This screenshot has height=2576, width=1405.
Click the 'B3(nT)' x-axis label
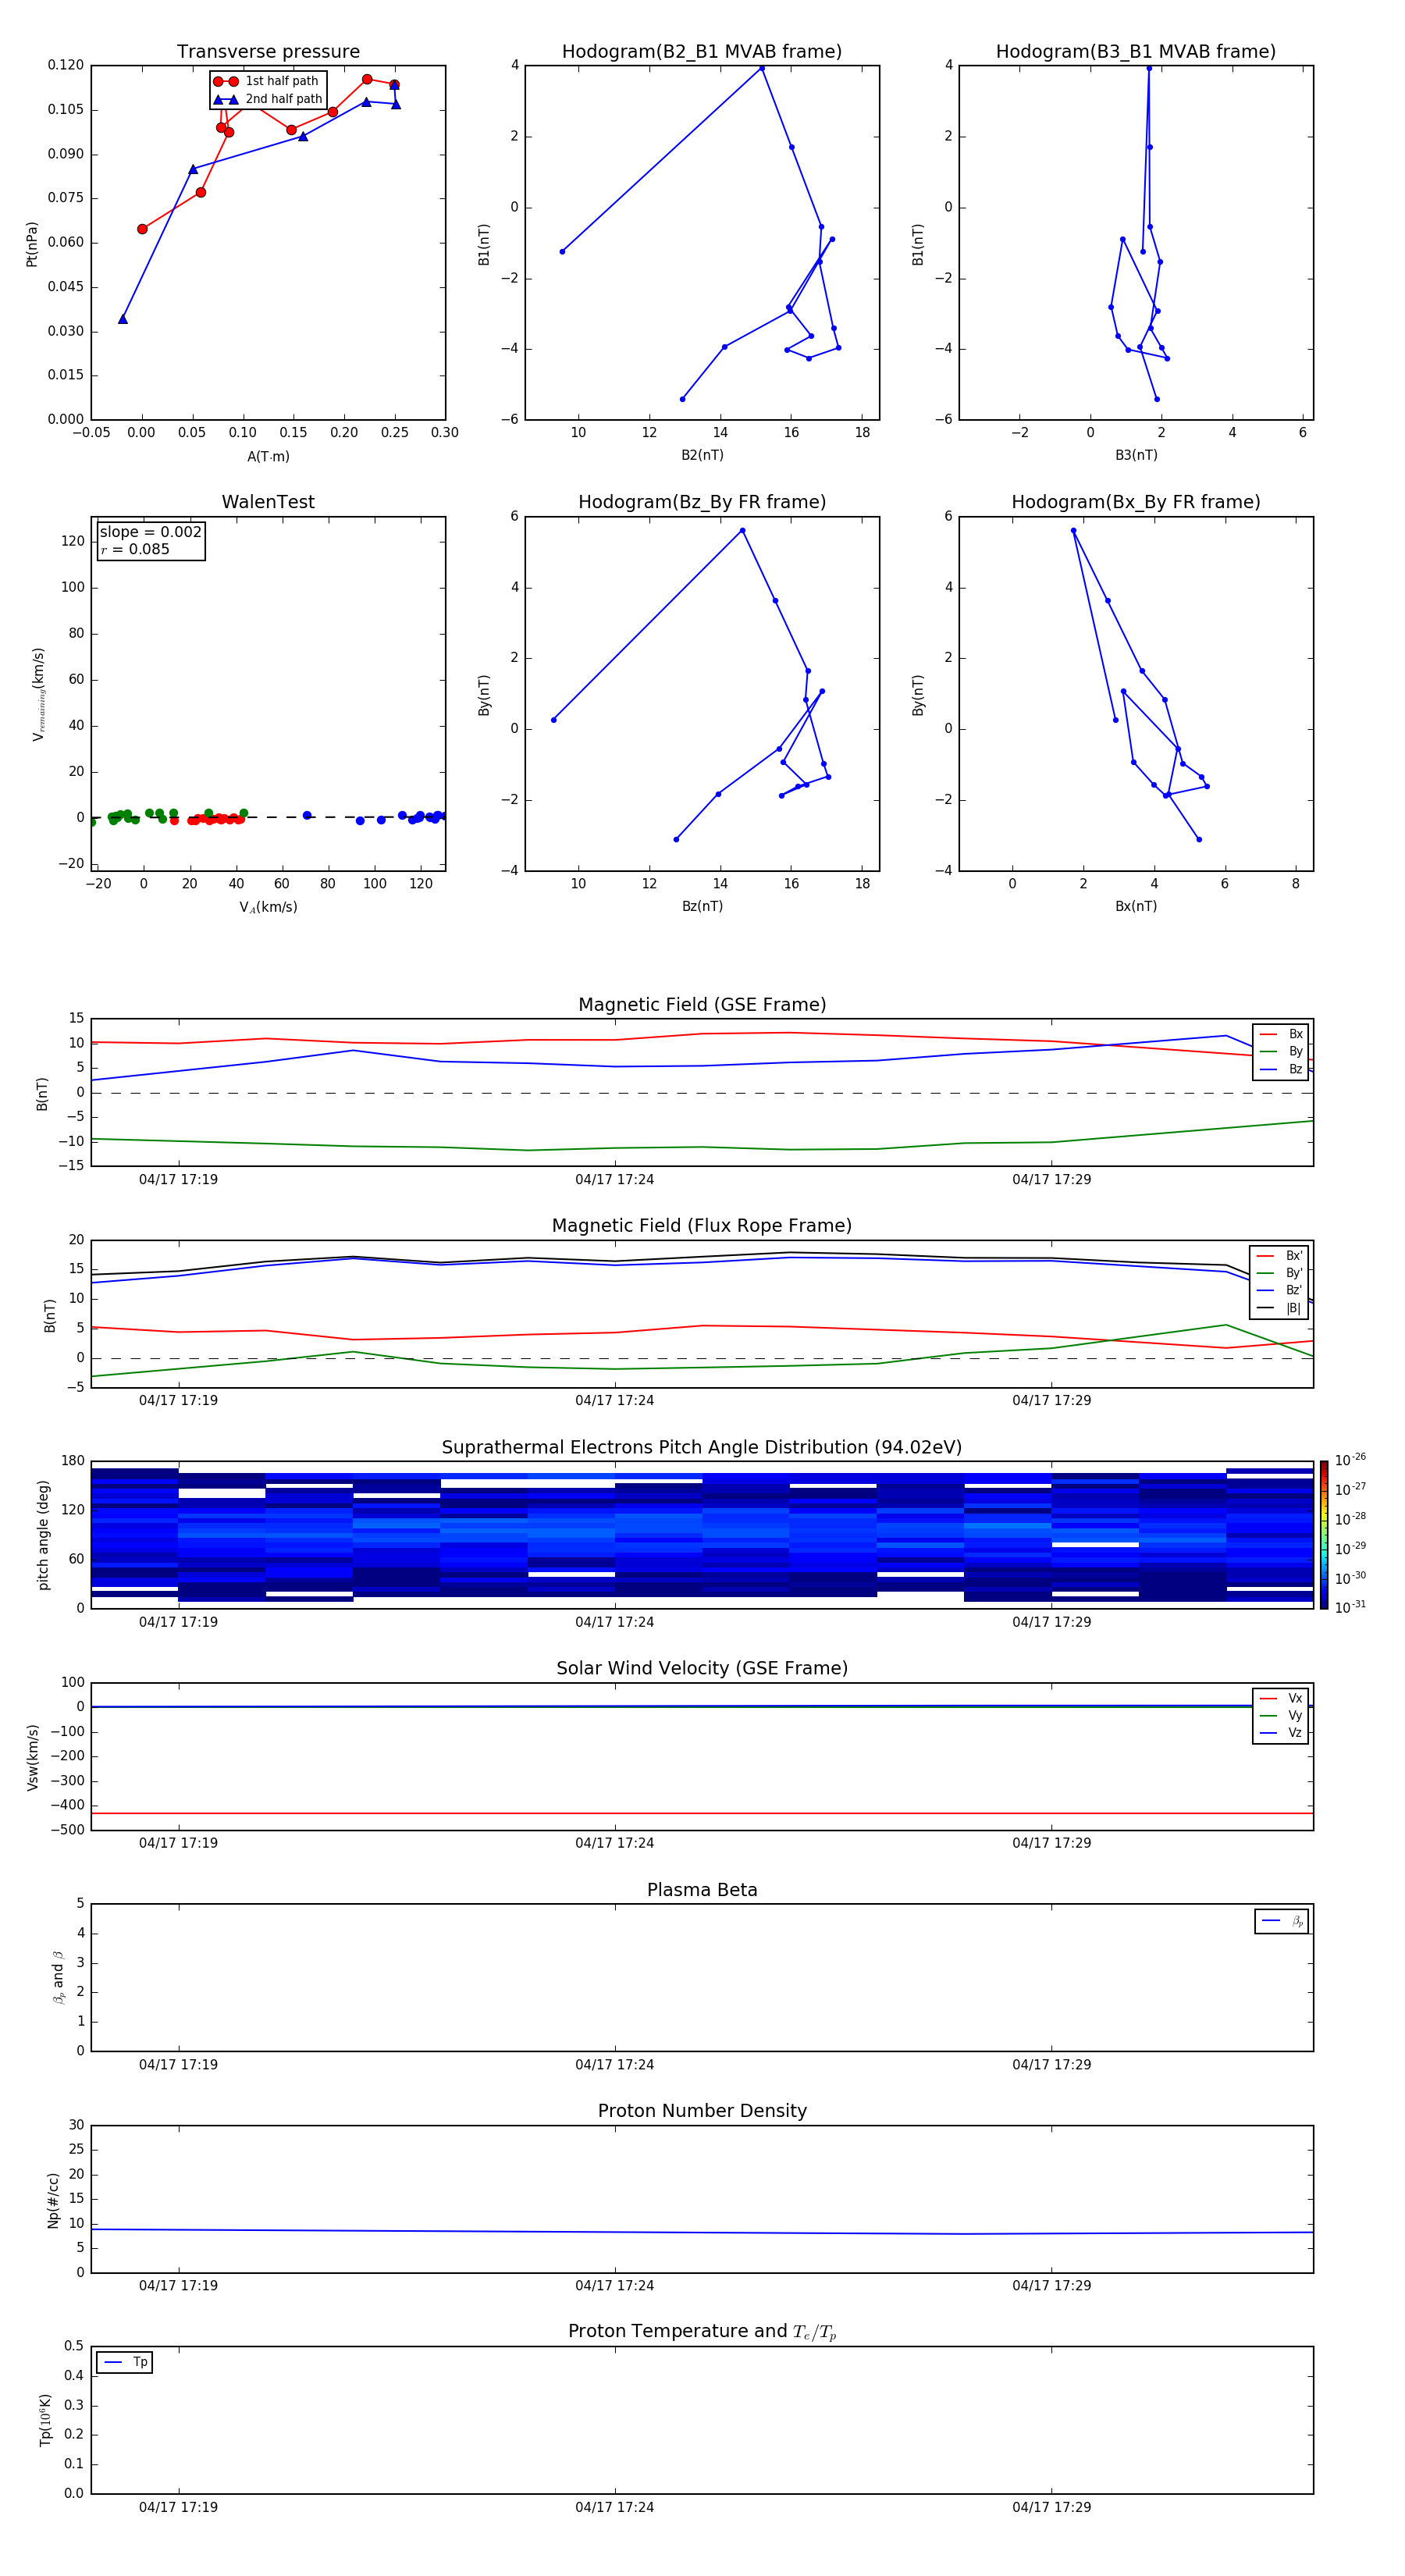point(1136,456)
